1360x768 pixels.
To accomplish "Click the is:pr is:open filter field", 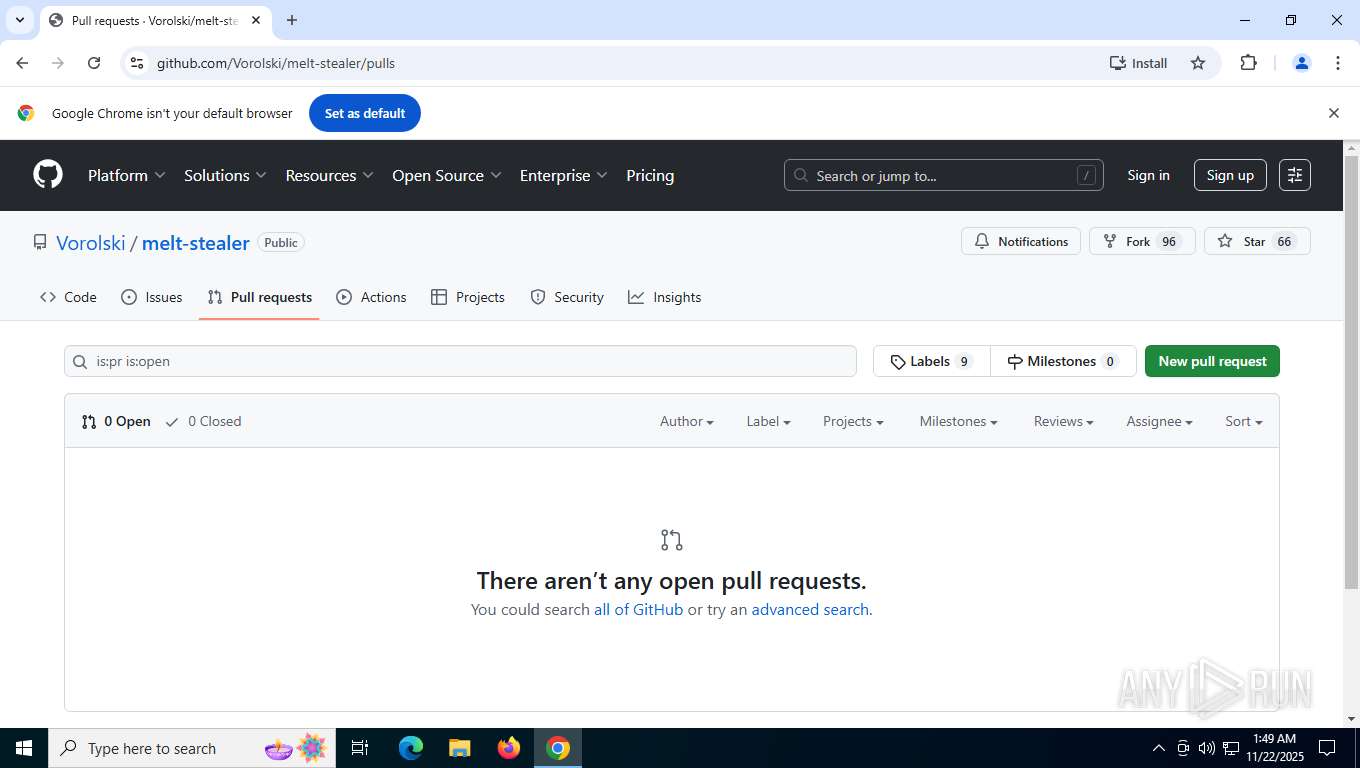I will coord(460,361).
